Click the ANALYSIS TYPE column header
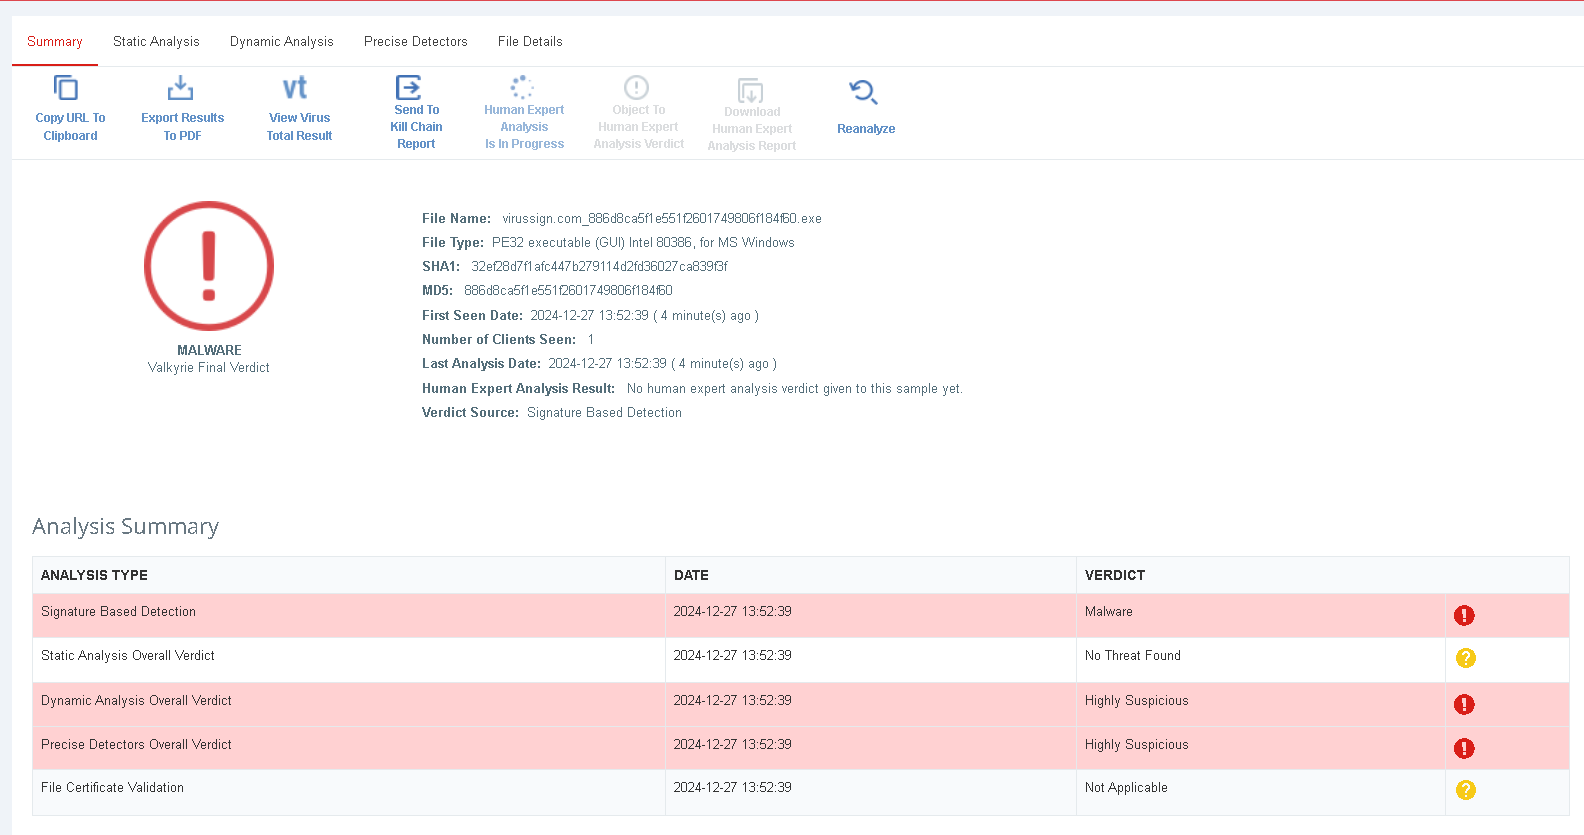This screenshot has width=1584, height=835. tap(94, 575)
